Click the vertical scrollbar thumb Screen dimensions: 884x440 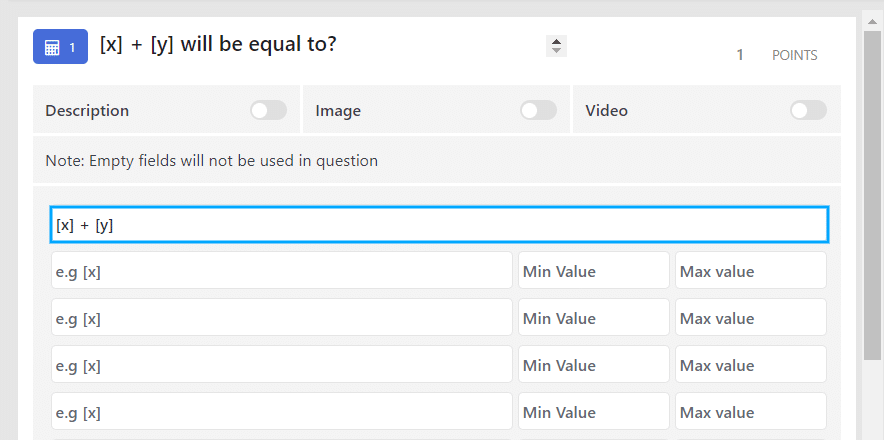(872, 195)
